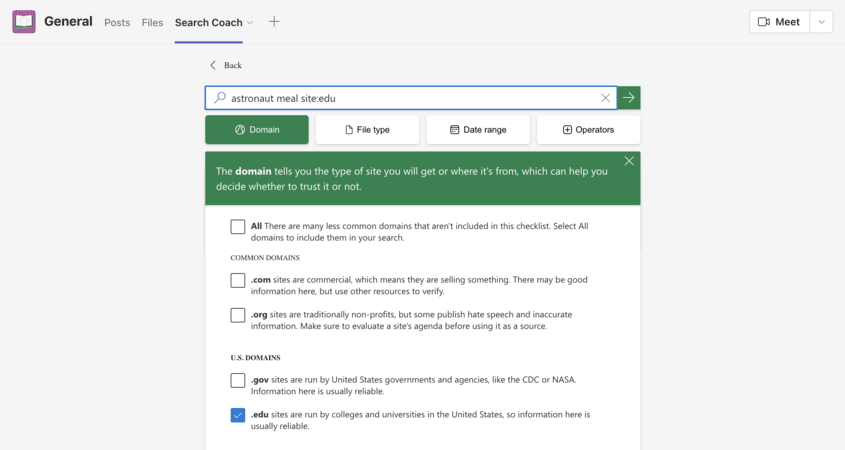Open the Search Coach tab chevron
845x450 pixels.
pos(250,23)
